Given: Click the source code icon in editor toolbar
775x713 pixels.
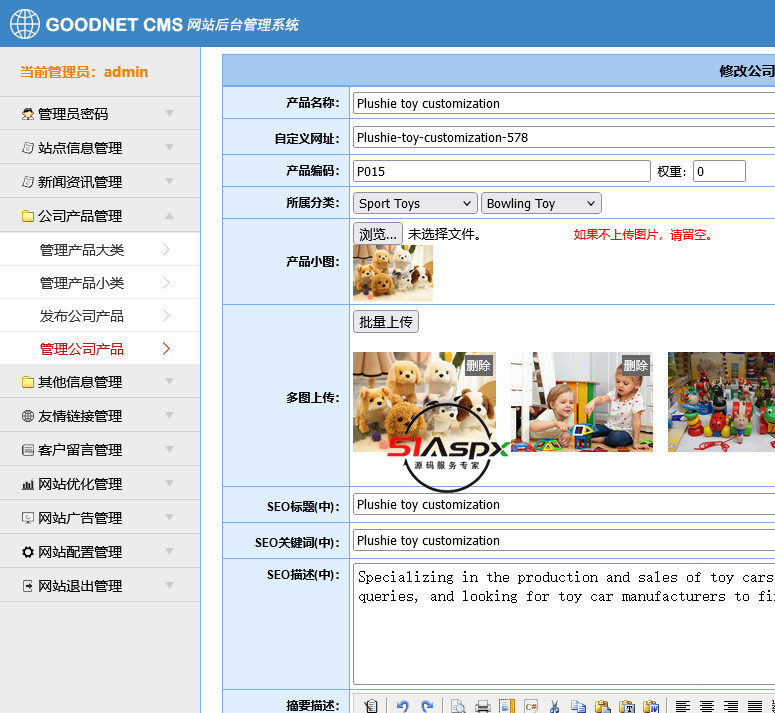Looking at the screenshot, I should (x=370, y=706).
